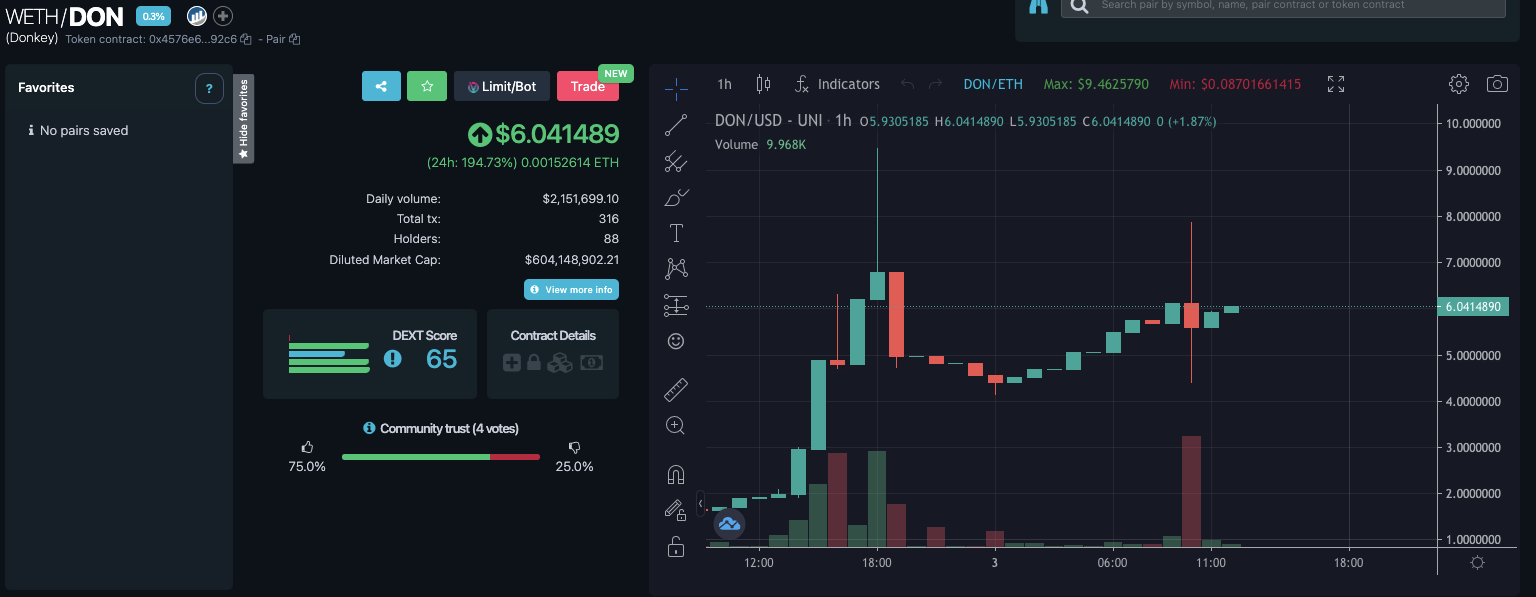Click the cubes icon in Contract Details
Screen dimensions: 1536x597
click(x=560, y=363)
